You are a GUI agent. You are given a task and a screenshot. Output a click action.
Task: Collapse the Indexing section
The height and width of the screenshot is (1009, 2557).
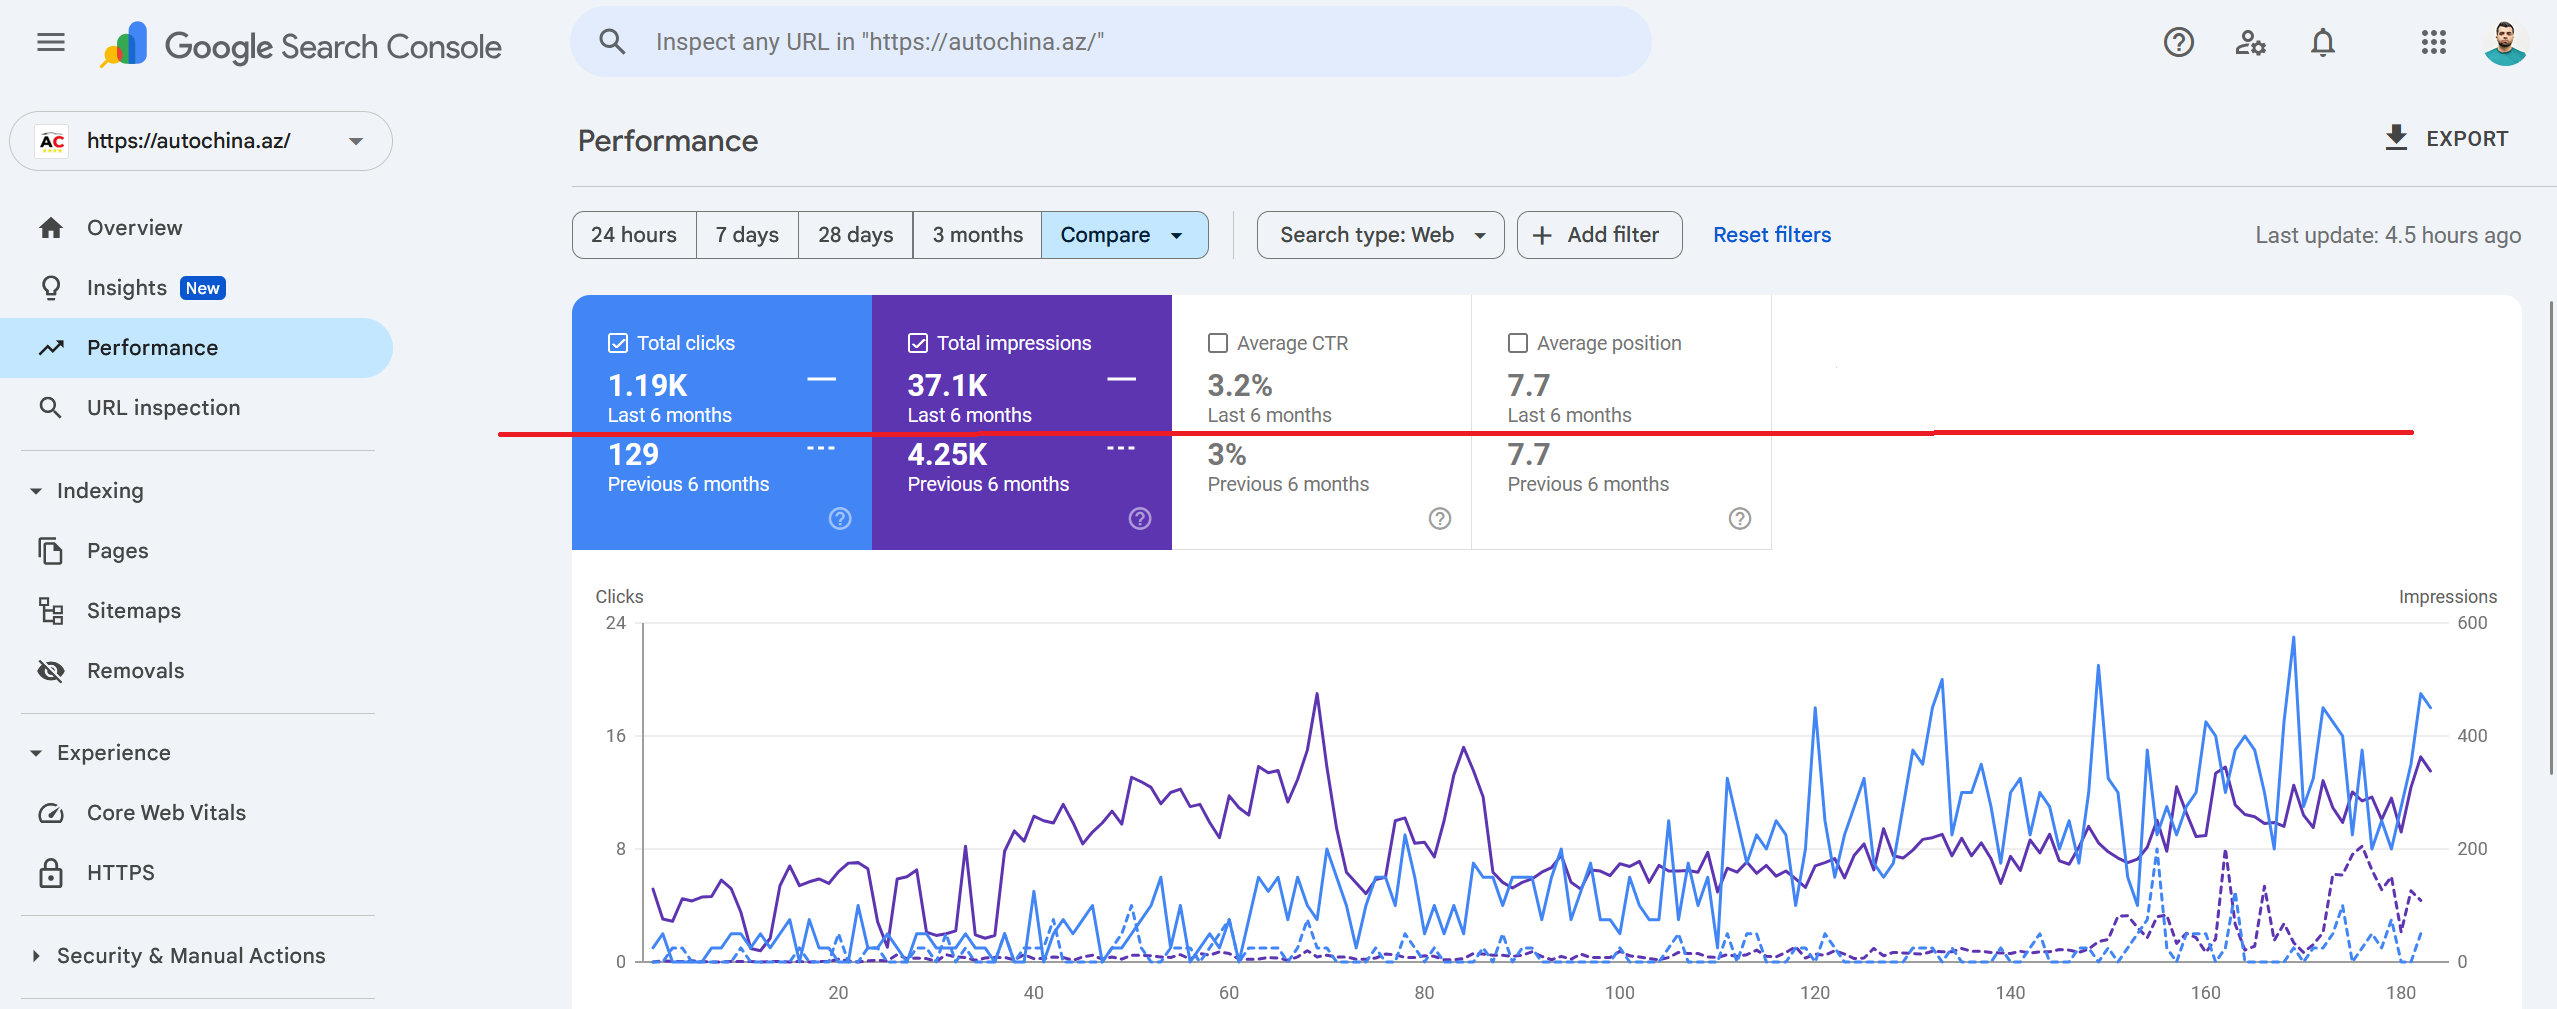click(x=36, y=491)
